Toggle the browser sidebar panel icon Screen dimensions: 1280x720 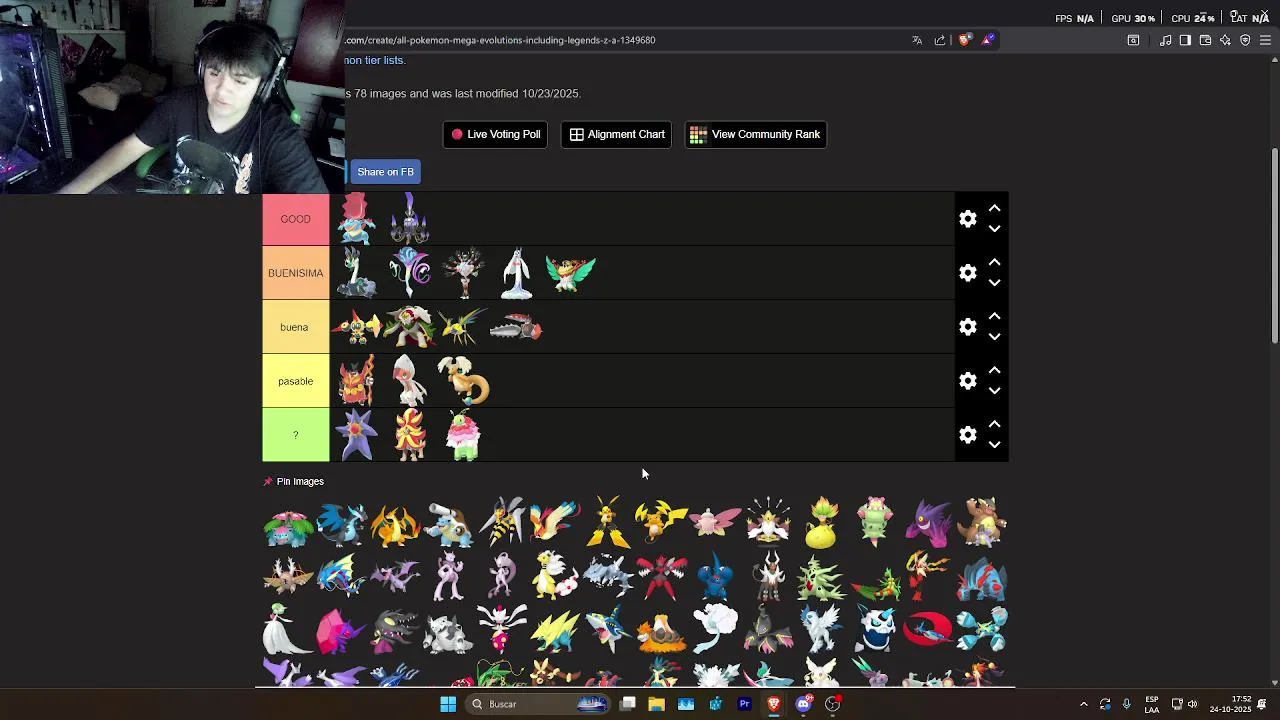(1185, 40)
